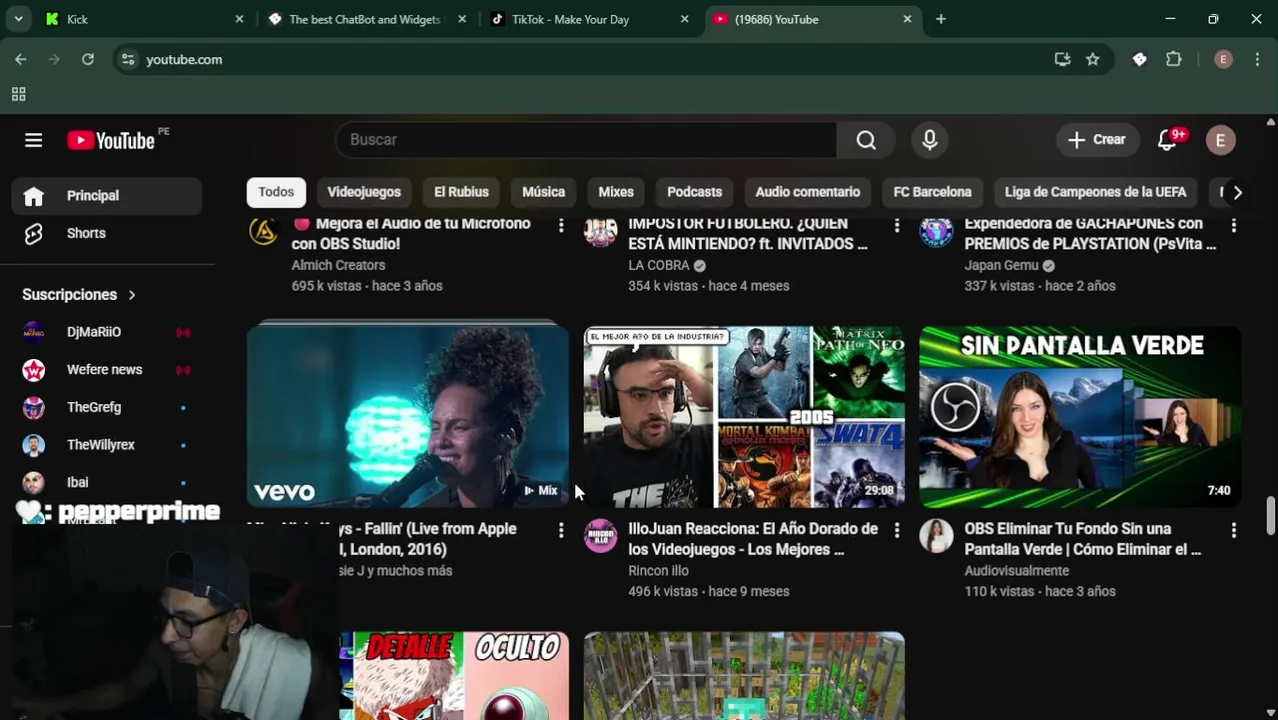Open options for the Japan Gemu video

[1234, 226]
